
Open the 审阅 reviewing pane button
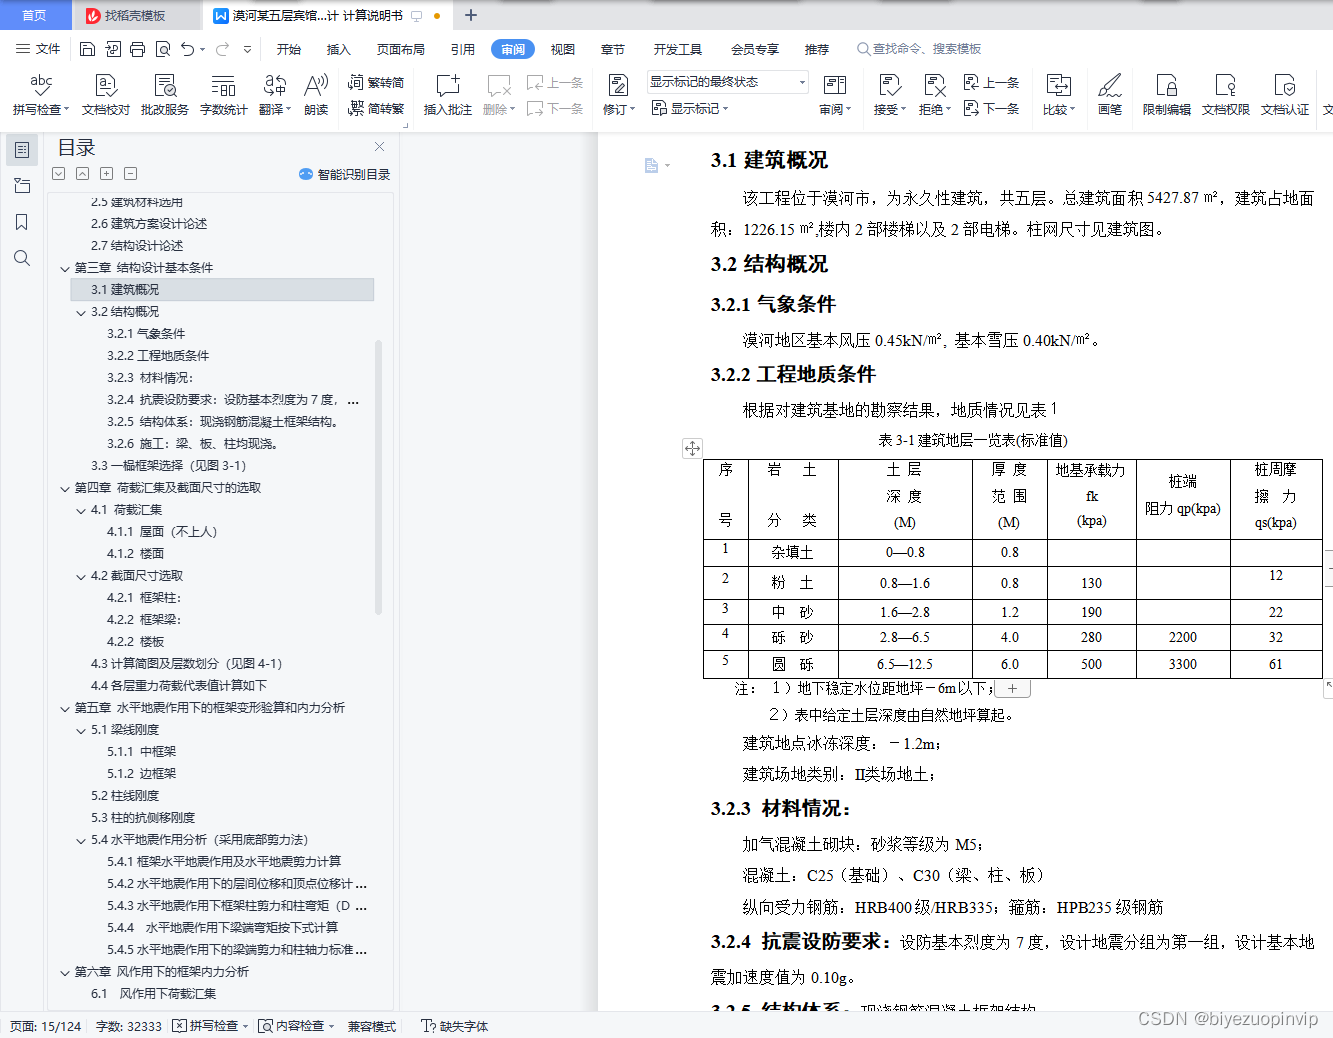tap(835, 95)
